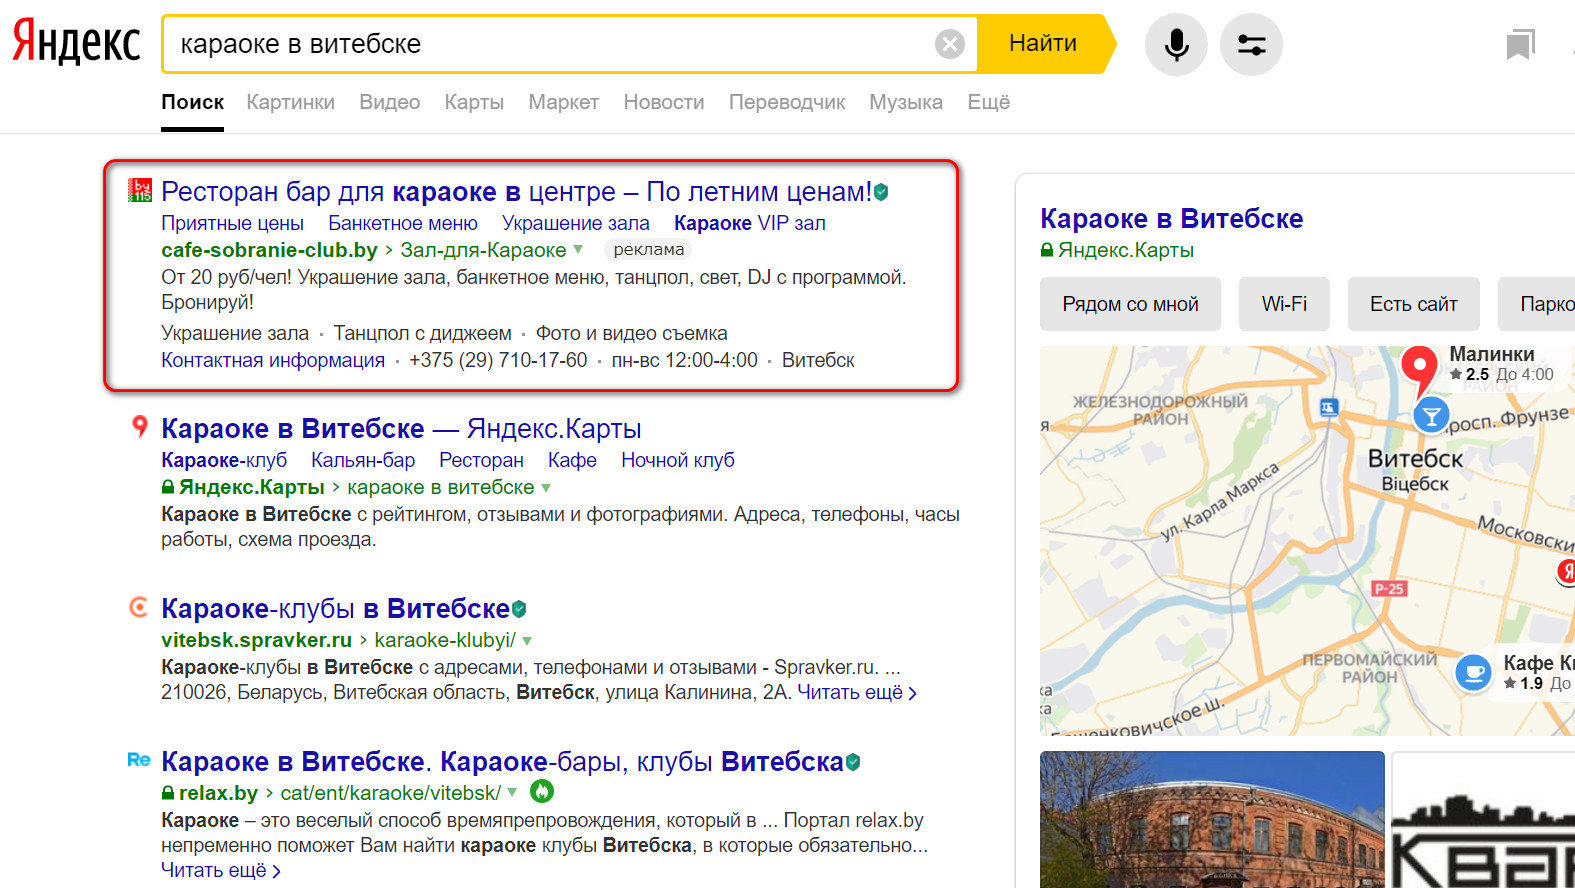Switch to Видео tab
Image resolution: width=1575 pixels, height=888 pixels.
(x=389, y=102)
